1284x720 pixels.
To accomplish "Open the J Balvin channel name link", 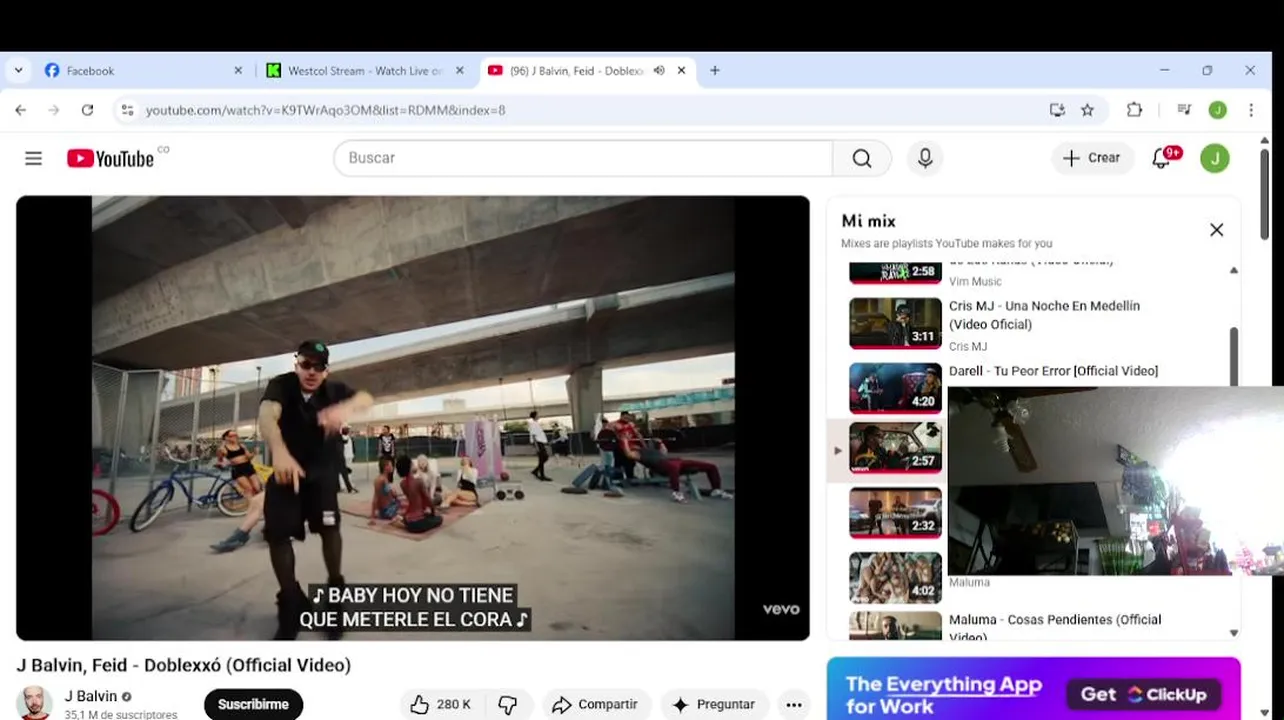I will coord(90,696).
